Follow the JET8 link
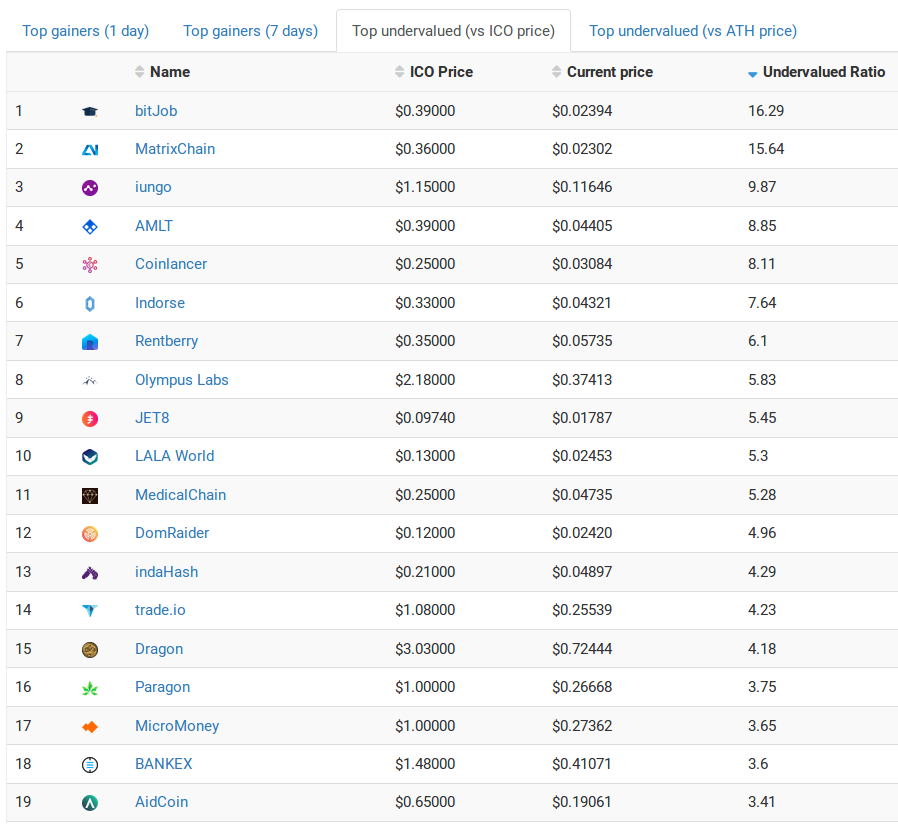 click(152, 417)
